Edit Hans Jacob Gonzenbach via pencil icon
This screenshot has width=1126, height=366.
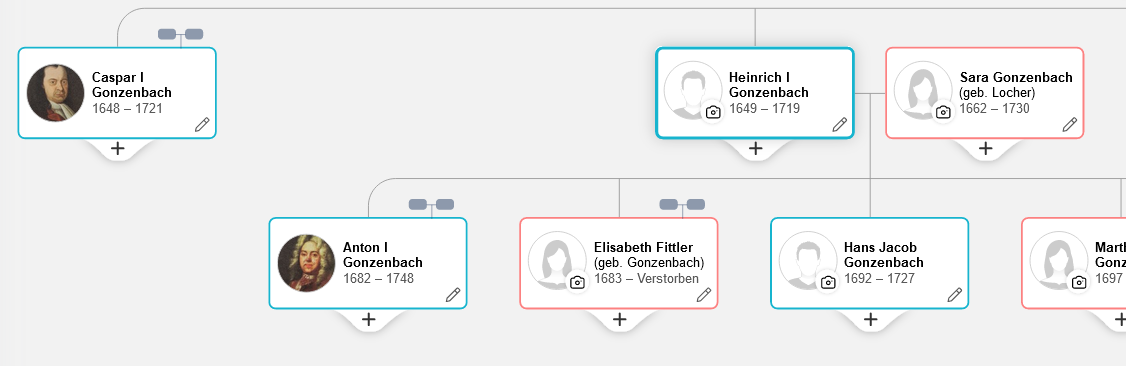tap(954, 295)
